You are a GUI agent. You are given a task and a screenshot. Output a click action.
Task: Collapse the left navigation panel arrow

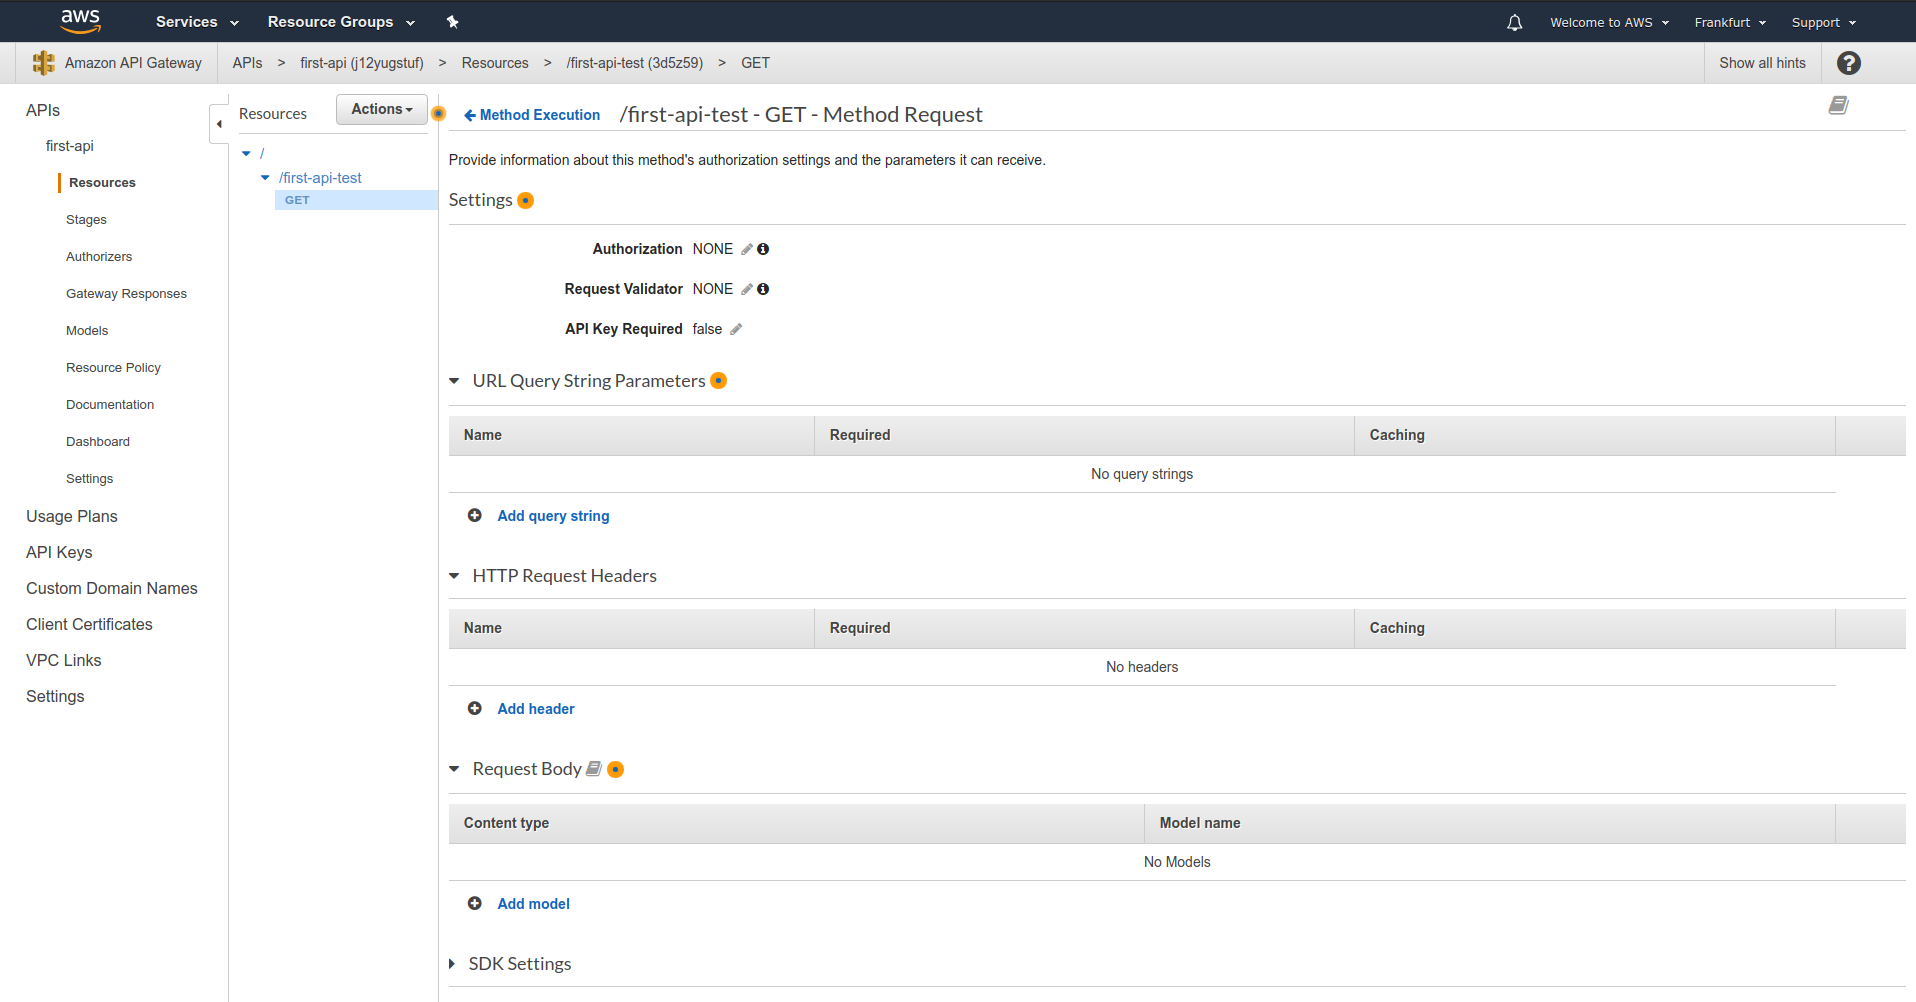coord(219,124)
